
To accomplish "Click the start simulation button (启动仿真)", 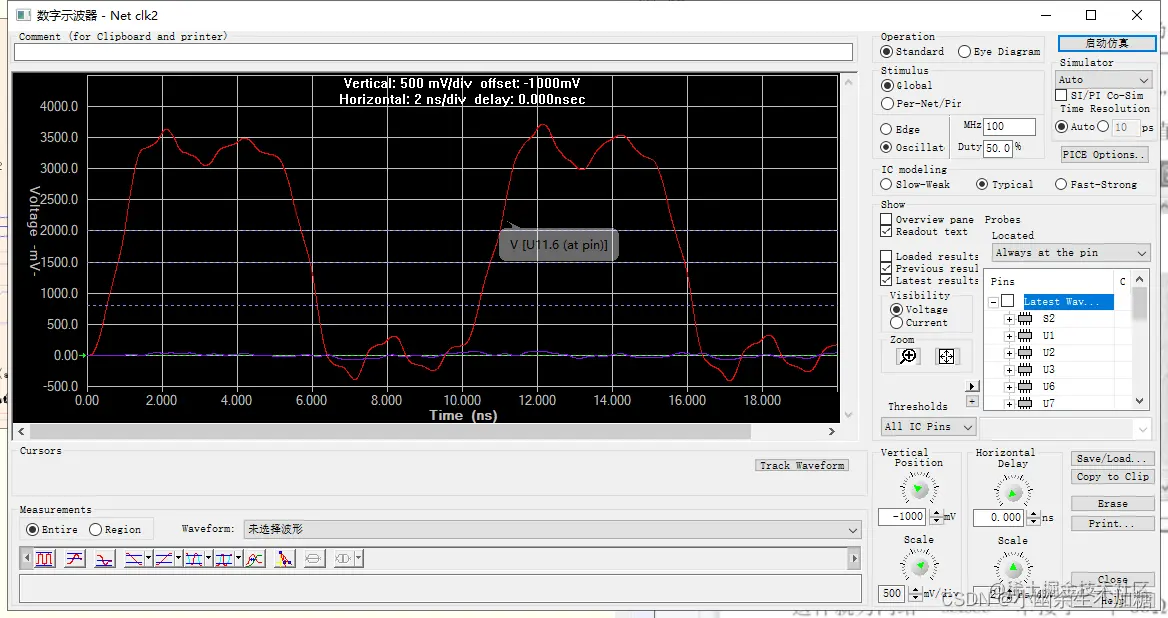I will click(1107, 43).
